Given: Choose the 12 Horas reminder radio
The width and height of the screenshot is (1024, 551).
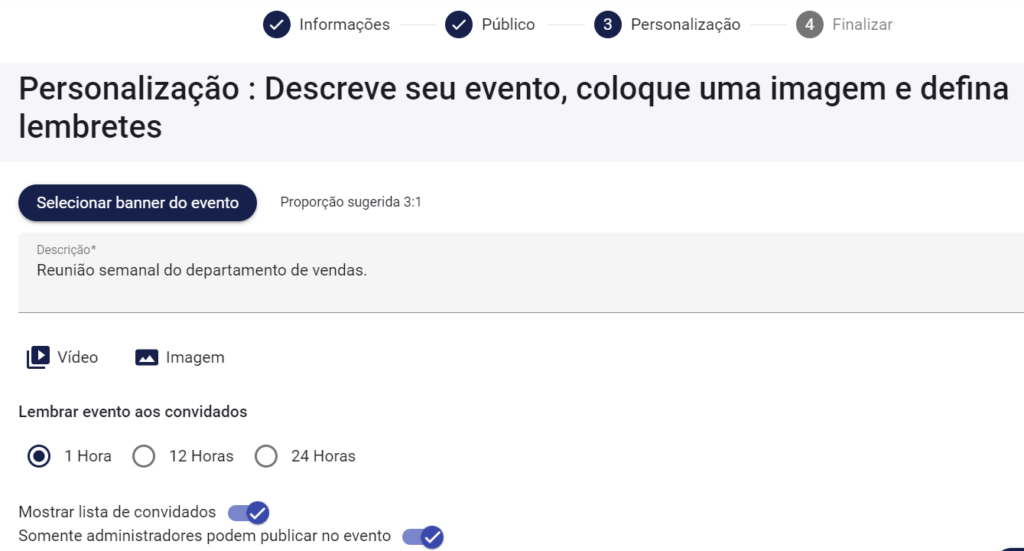Looking at the screenshot, I should coord(144,456).
